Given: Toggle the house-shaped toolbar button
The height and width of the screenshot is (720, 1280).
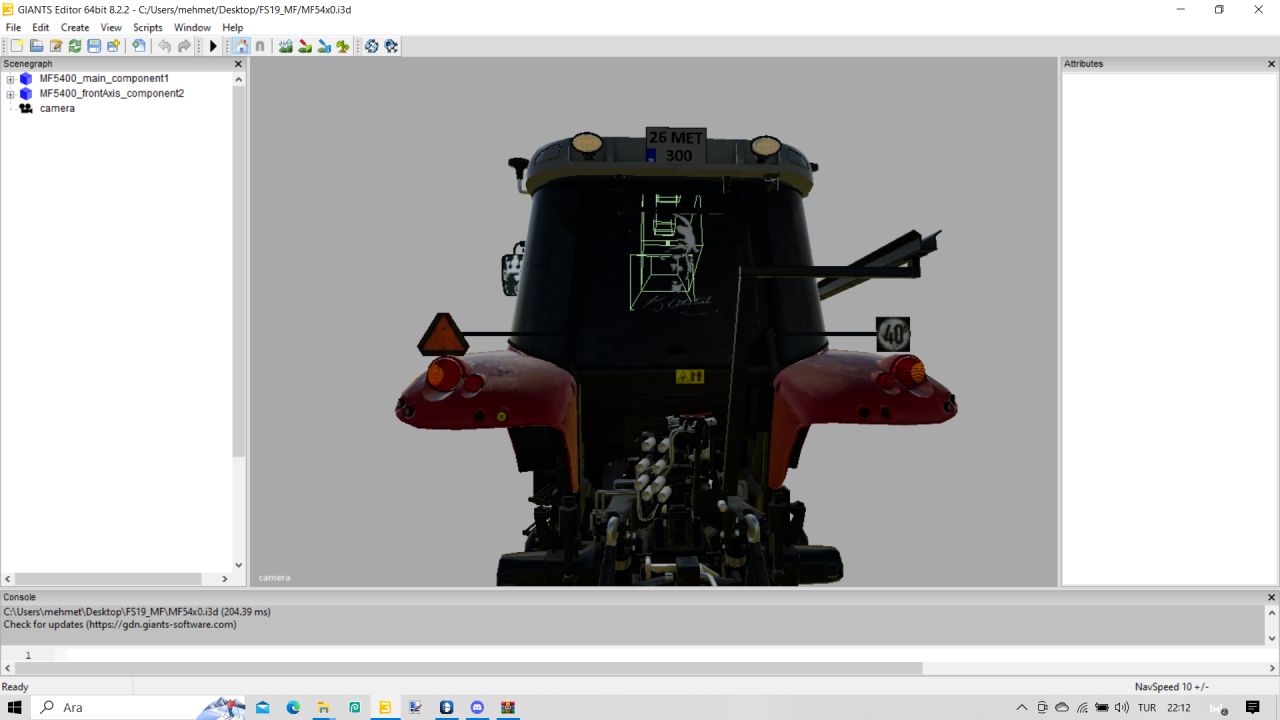Looking at the screenshot, I should coord(241,46).
